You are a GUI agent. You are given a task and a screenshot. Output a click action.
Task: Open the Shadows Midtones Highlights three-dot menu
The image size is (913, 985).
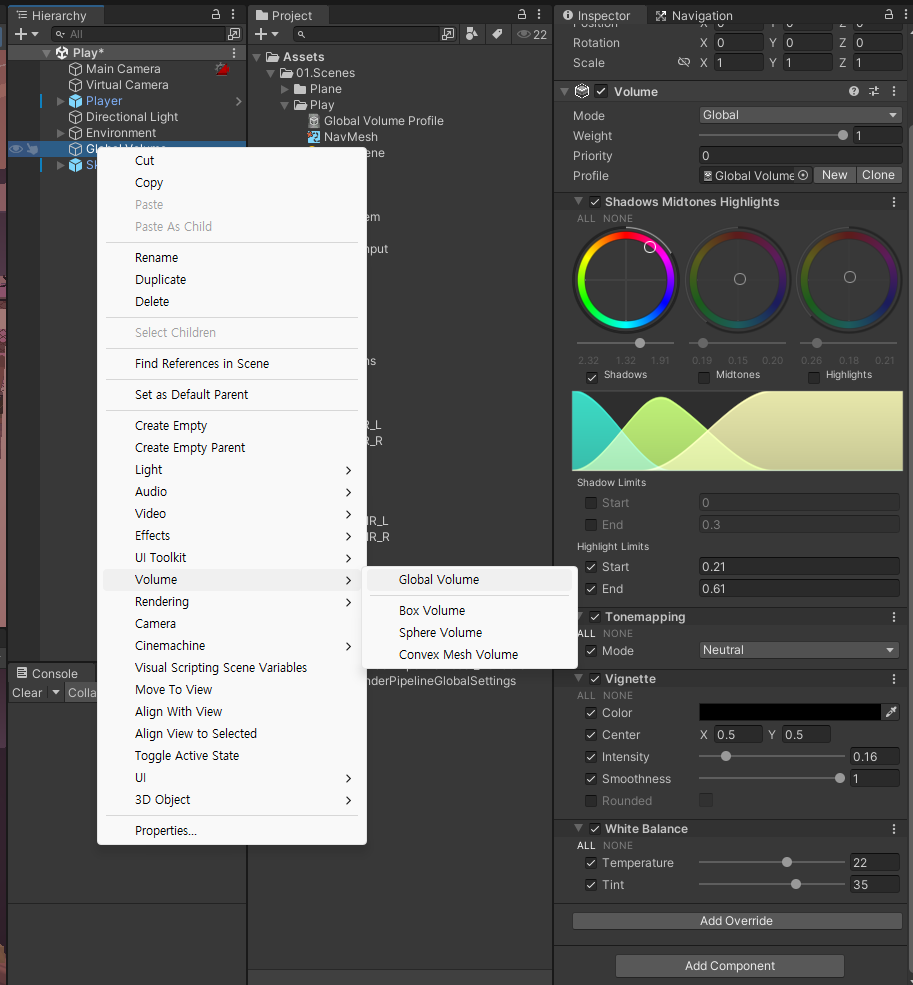(x=894, y=202)
